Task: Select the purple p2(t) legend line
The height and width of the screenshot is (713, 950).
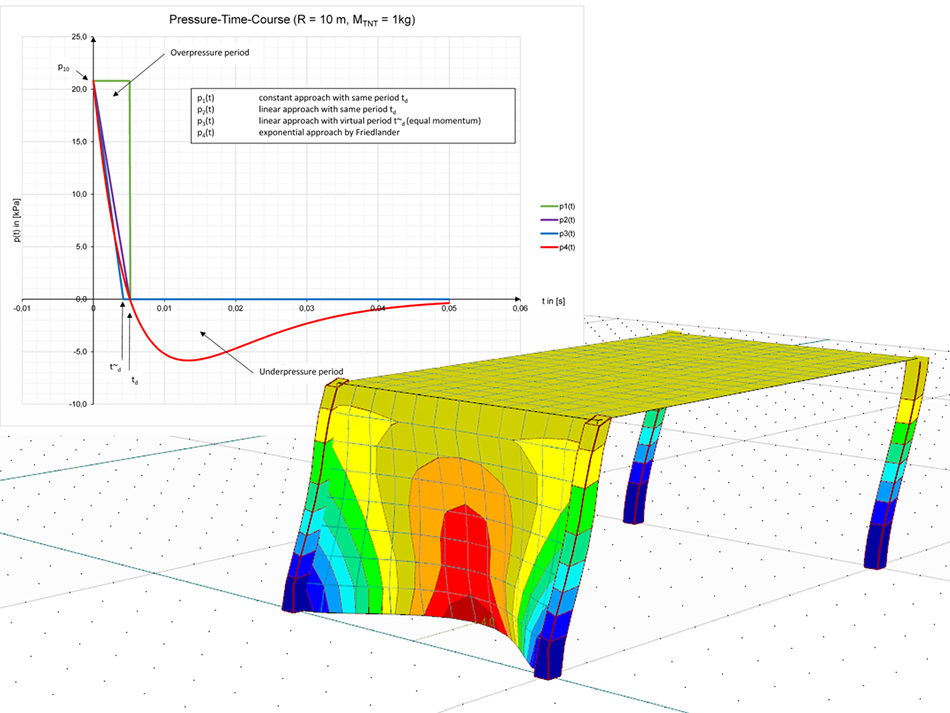Action: (549, 219)
